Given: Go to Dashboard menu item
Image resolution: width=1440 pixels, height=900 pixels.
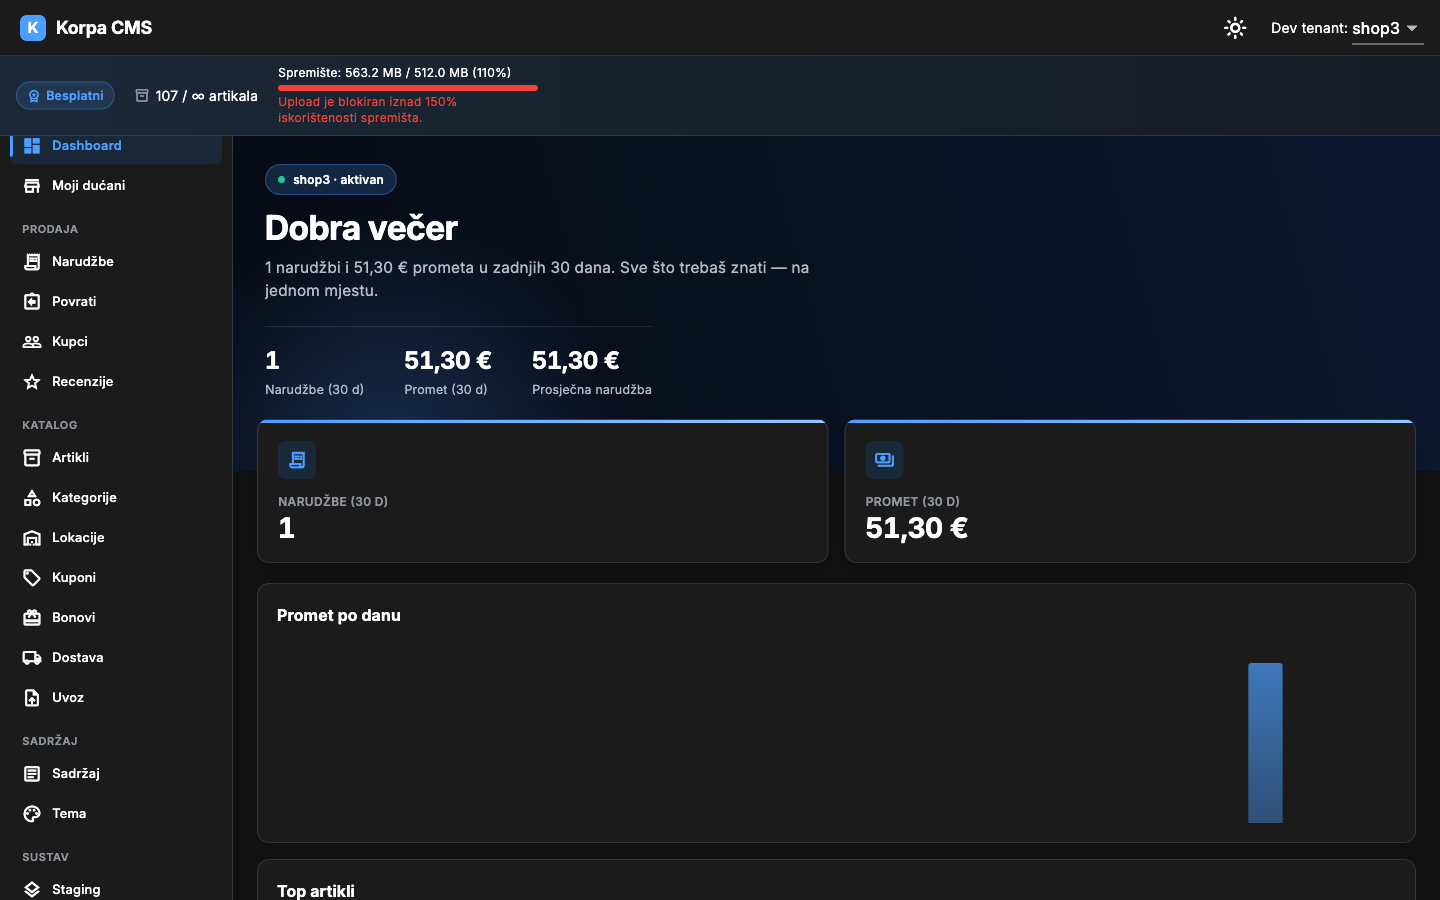Looking at the screenshot, I should click(x=116, y=146).
